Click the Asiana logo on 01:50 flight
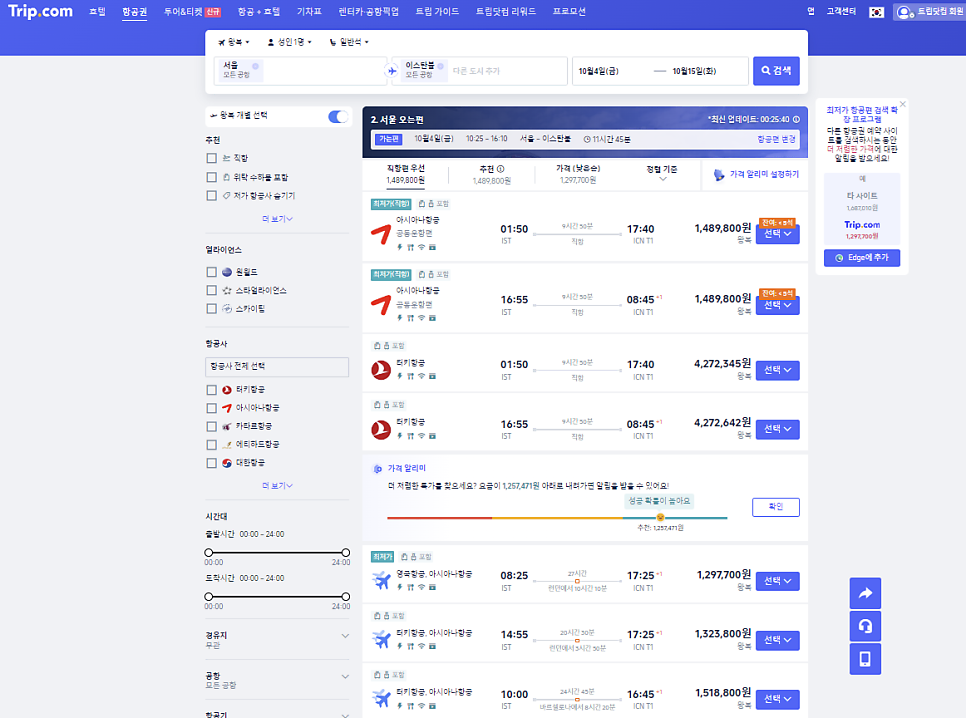The width and height of the screenshot is (966, 718). (381, 234)
